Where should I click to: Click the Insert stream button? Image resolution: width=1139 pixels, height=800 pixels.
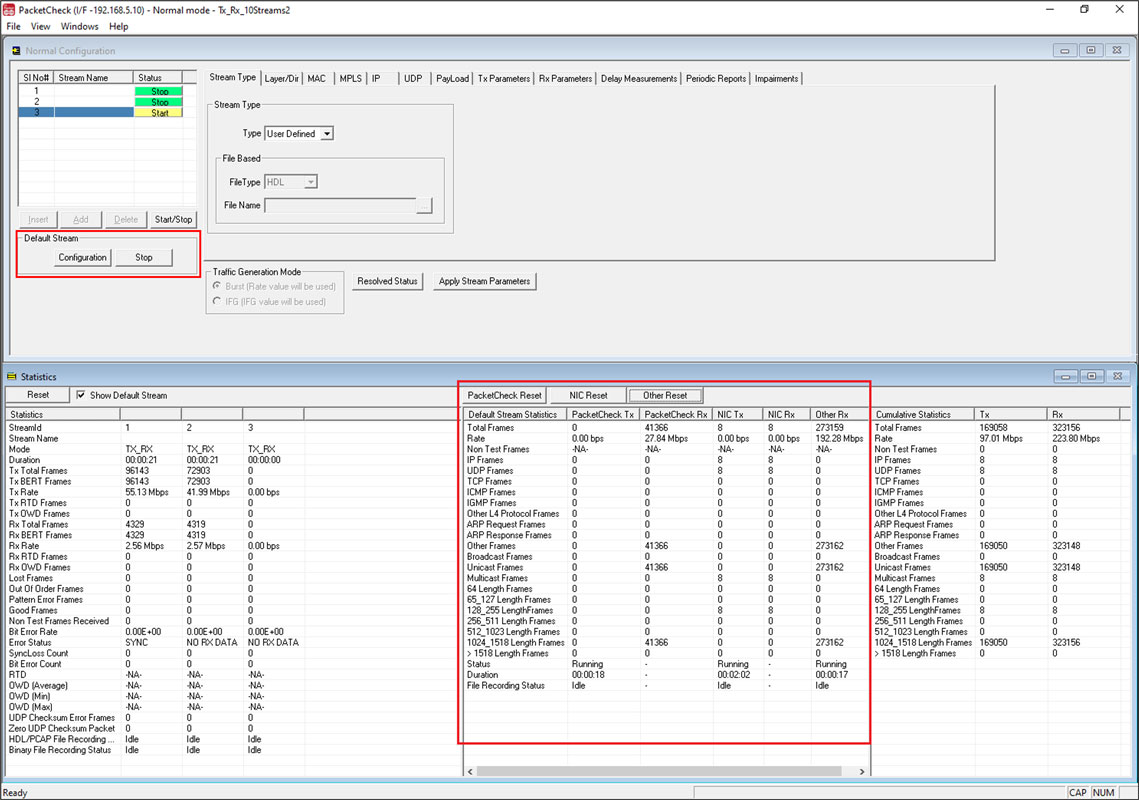pos(38,219)
